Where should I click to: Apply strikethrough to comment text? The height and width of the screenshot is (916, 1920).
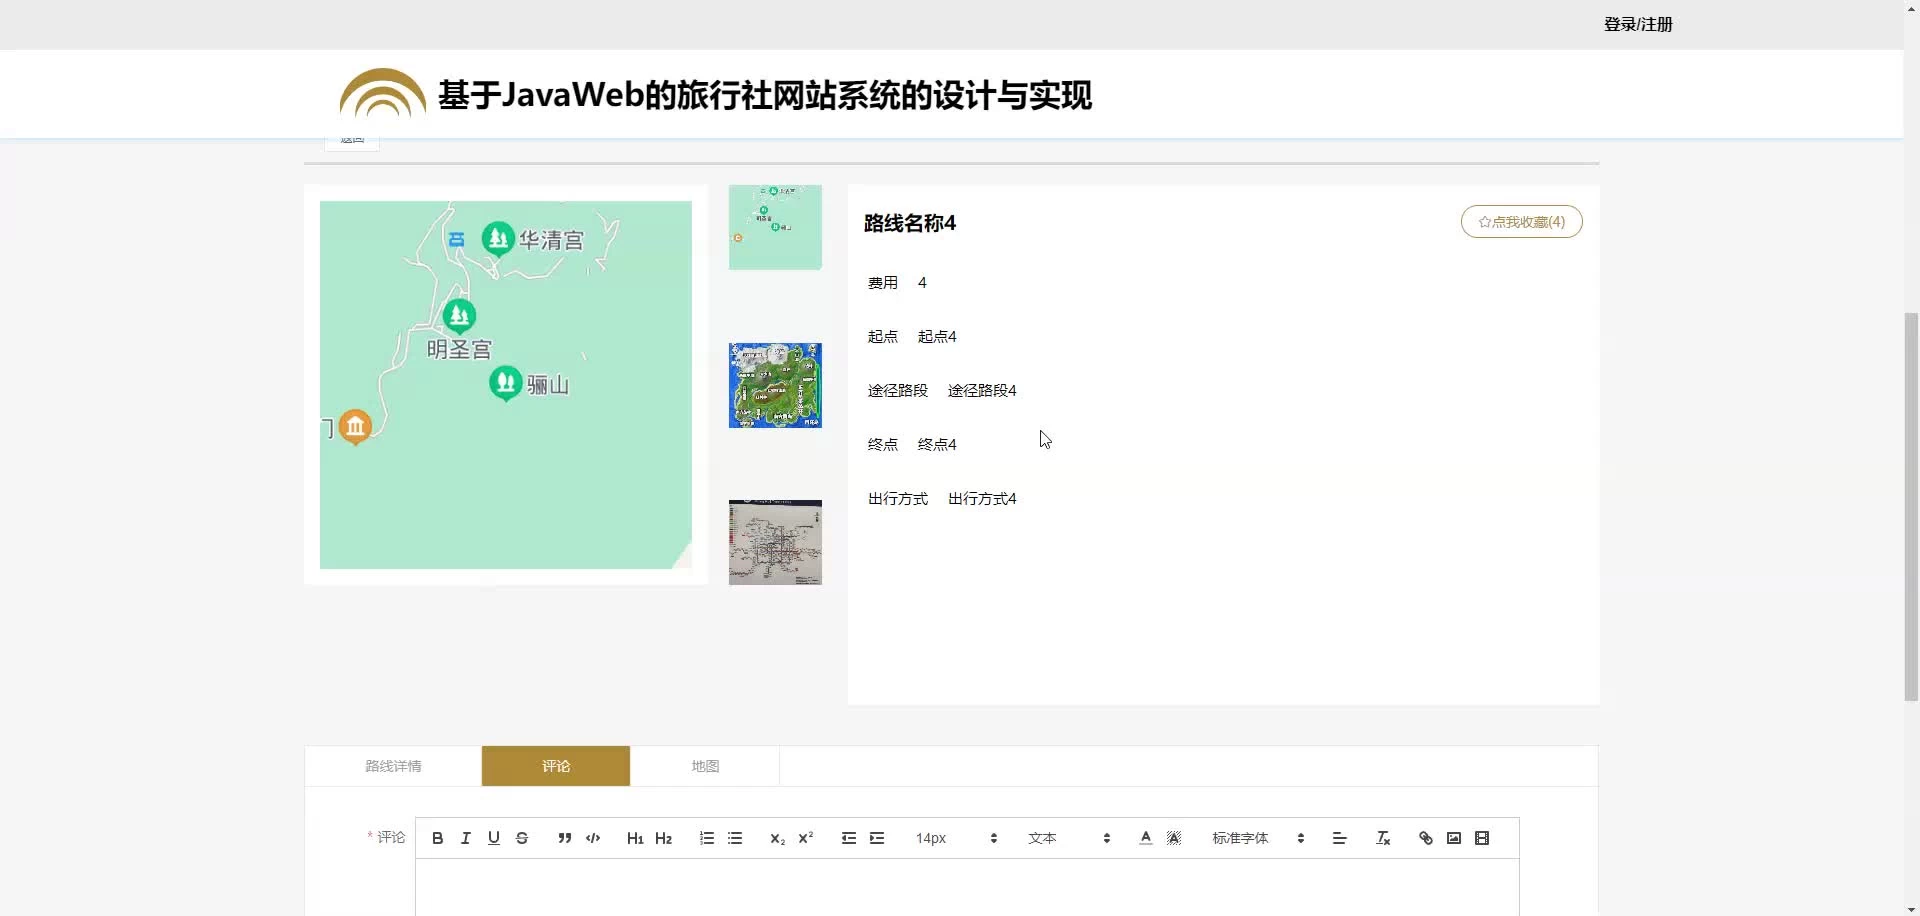[x=521, y=838]
